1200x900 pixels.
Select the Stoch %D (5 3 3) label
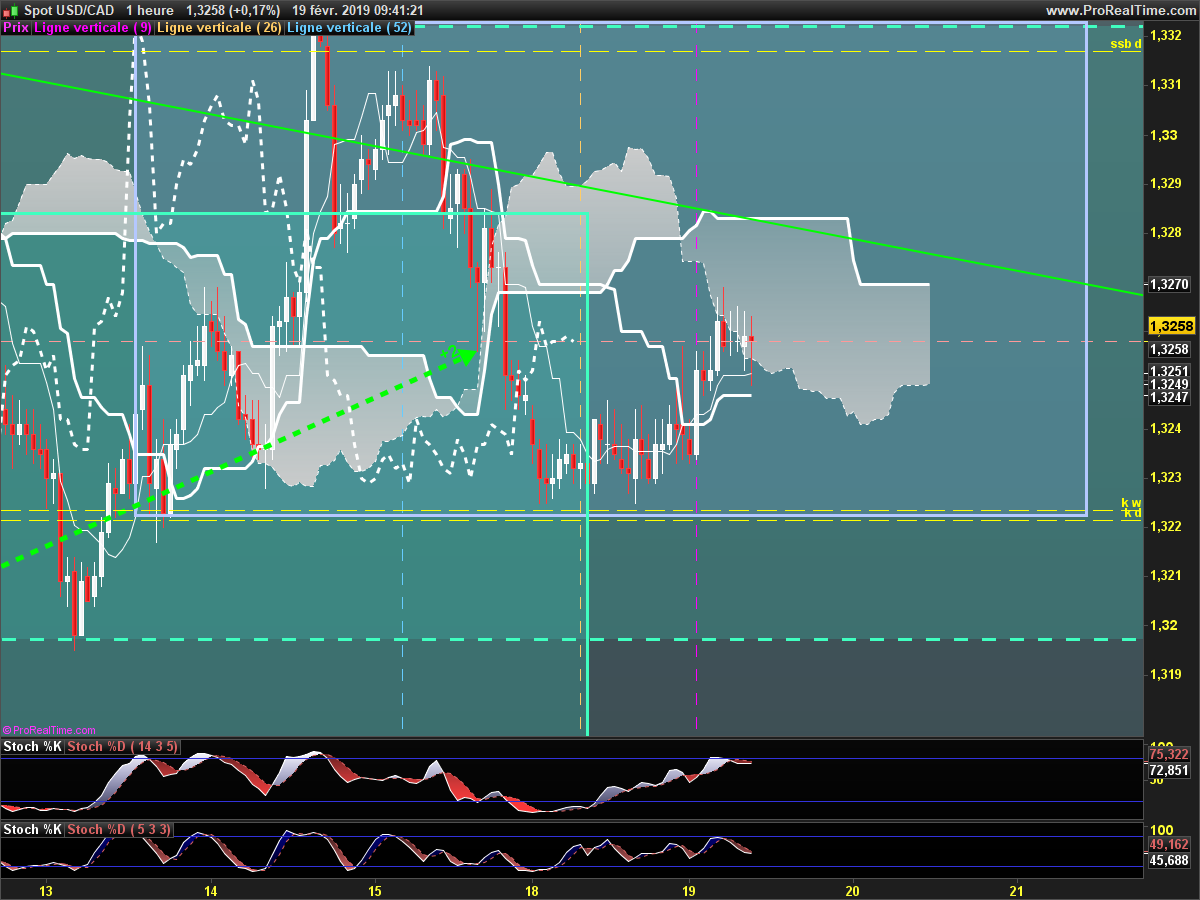pyautogui.click(x=119, y=830)
